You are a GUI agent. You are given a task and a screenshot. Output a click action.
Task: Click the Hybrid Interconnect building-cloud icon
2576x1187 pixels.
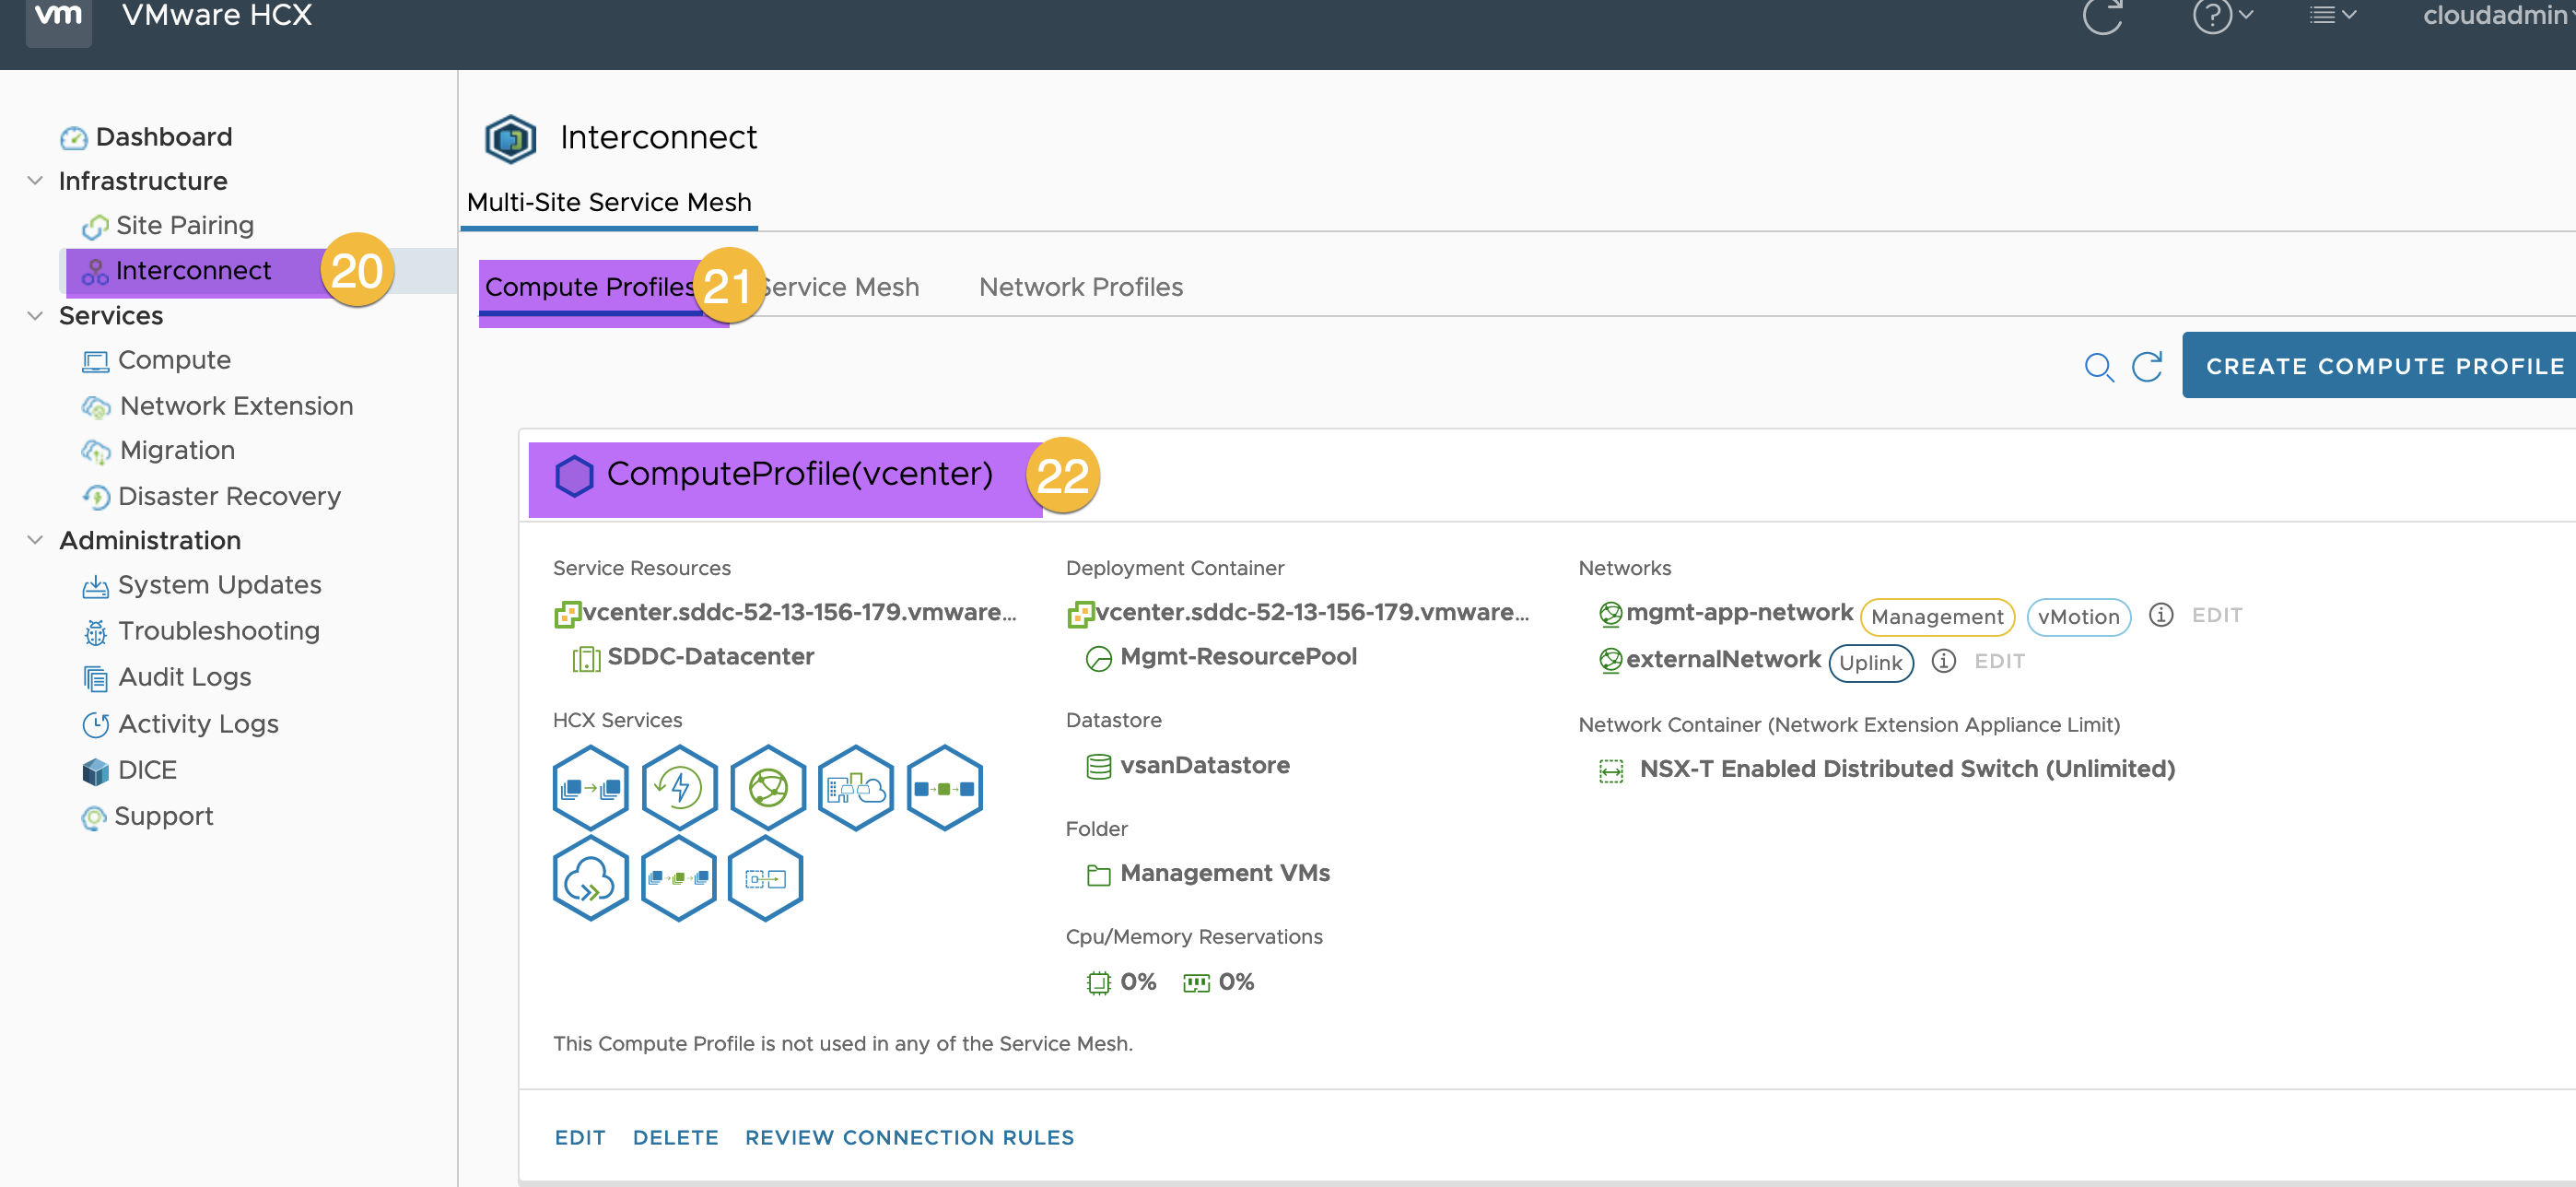856,787
